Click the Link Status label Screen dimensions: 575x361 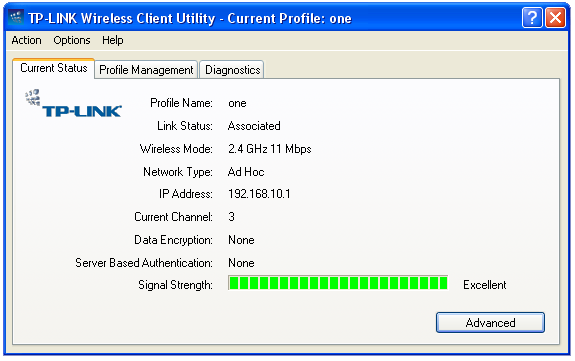(x=185, y=126)
